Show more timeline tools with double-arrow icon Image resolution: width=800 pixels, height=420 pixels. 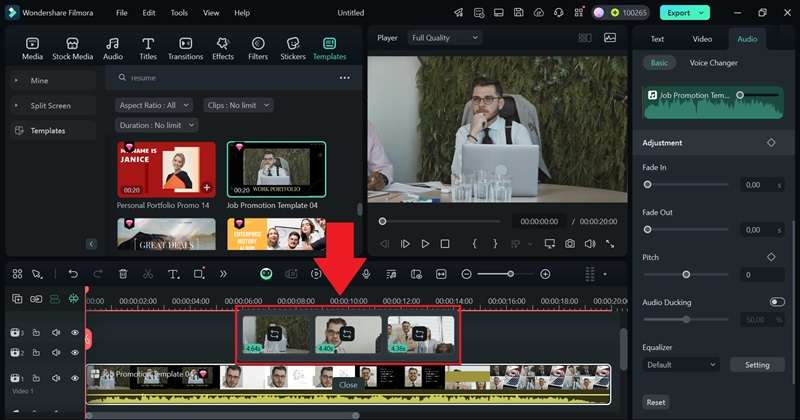223,274
